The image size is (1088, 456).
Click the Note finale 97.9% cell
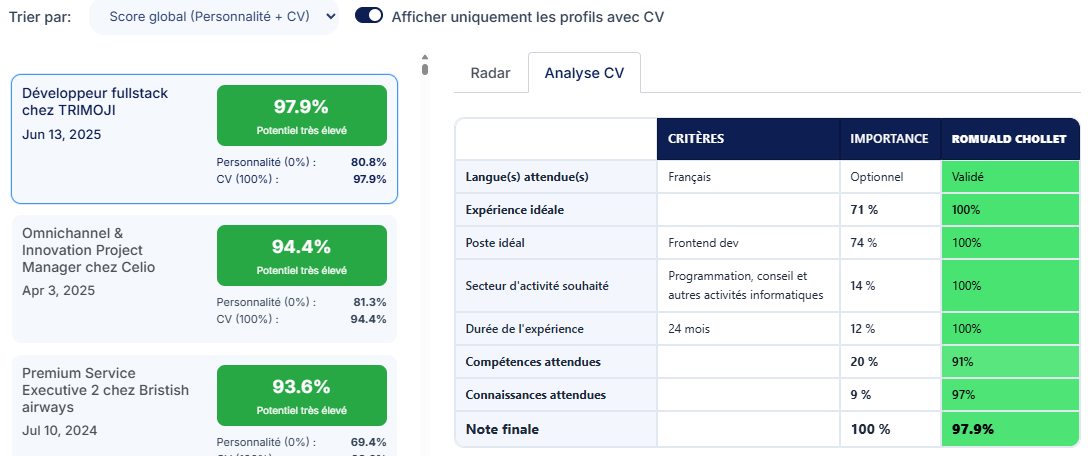pyautogui.click(x=1010, y=429)
